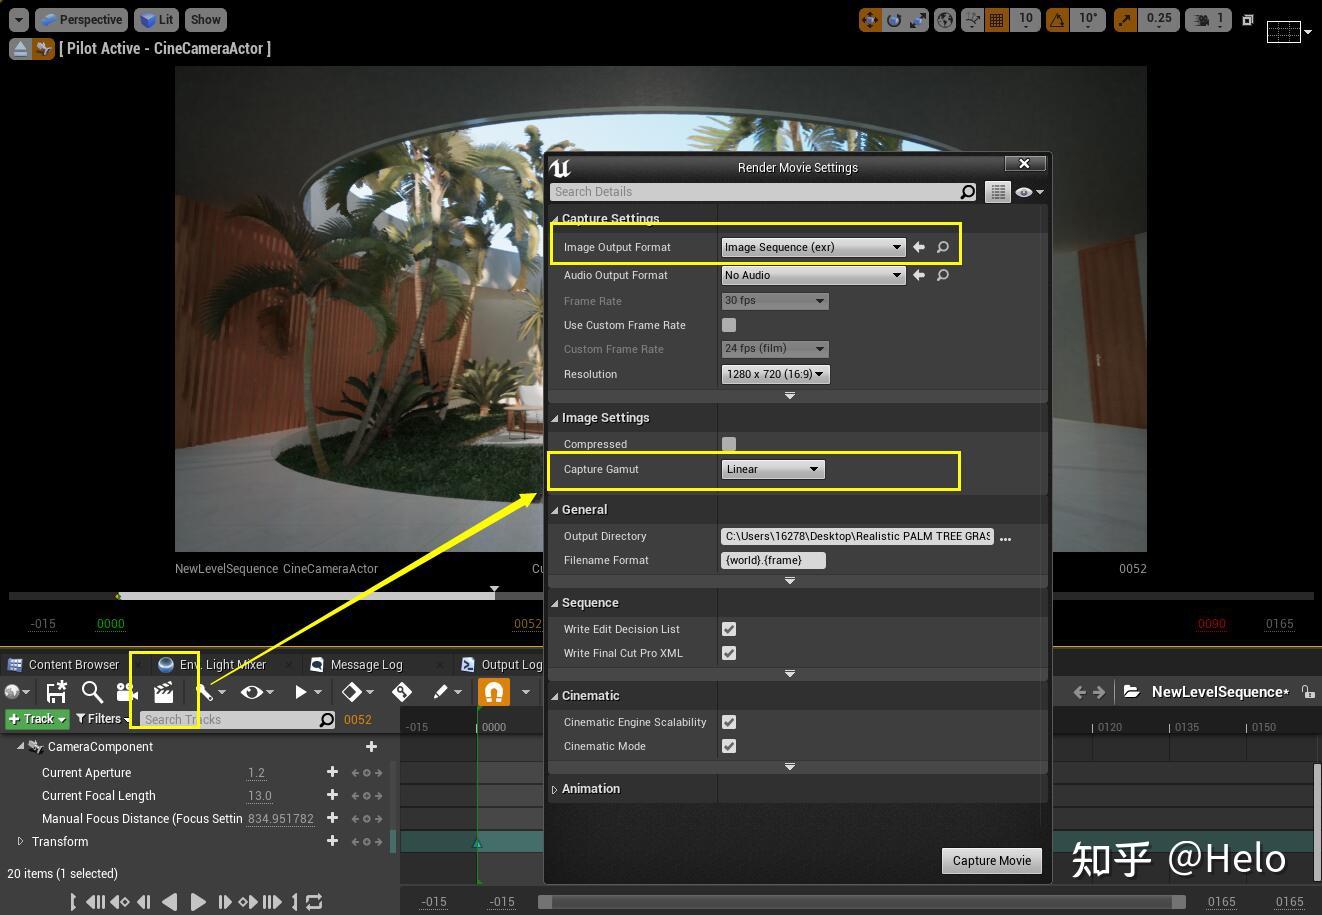Disable the Write Final Cut Pro XML checkbox

[x=728, y=653]
